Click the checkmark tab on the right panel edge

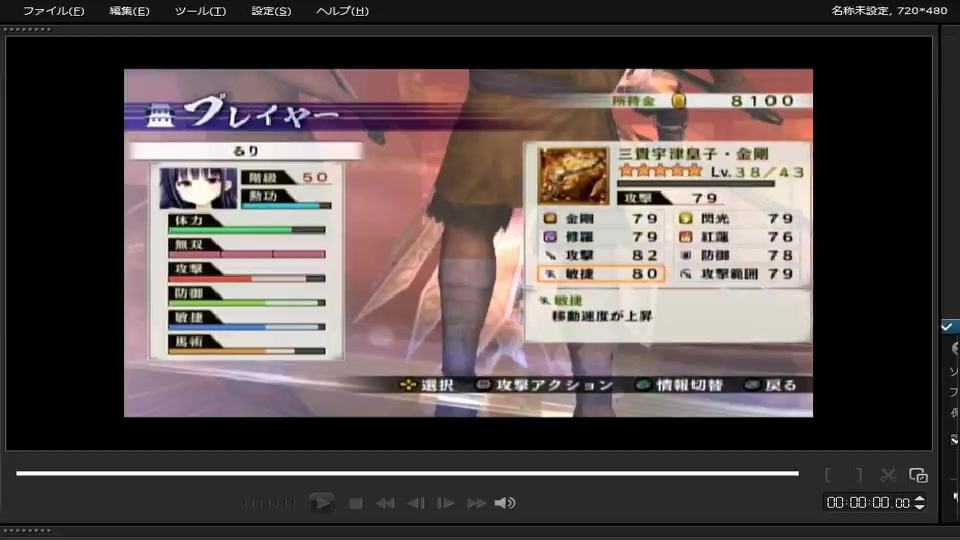click(x=949, y=327)
